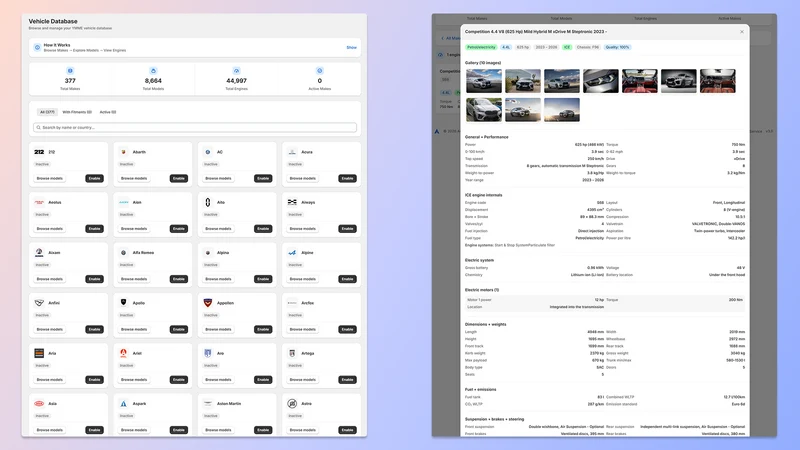Open the headlight close-up gallery thumbnail
800x450 pixels.
click(601, 81)
